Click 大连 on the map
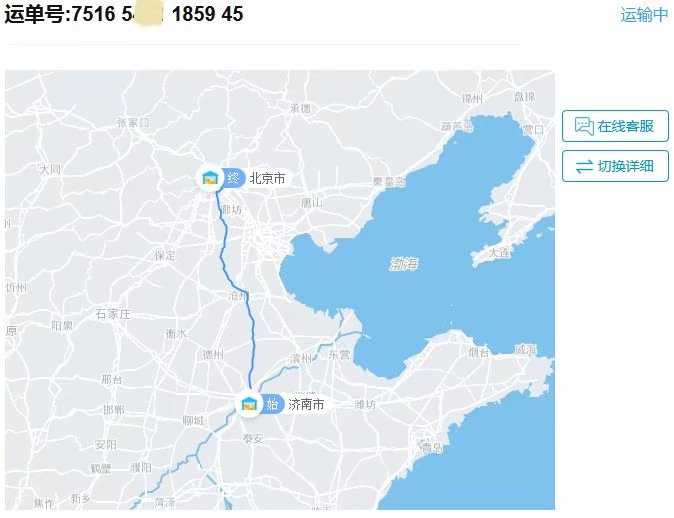674x518 pixels. pos(499,252)
